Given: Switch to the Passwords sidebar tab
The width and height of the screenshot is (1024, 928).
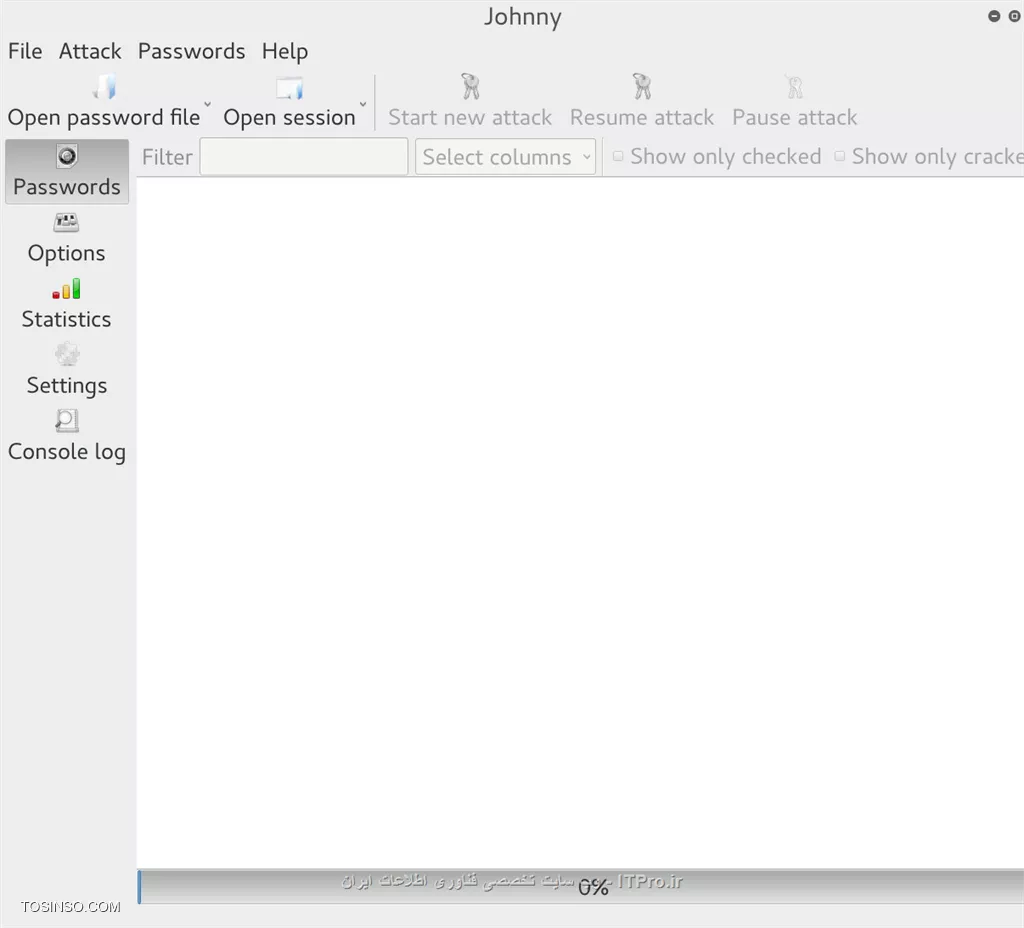Looking at the screenshot, I should point(67,171).
